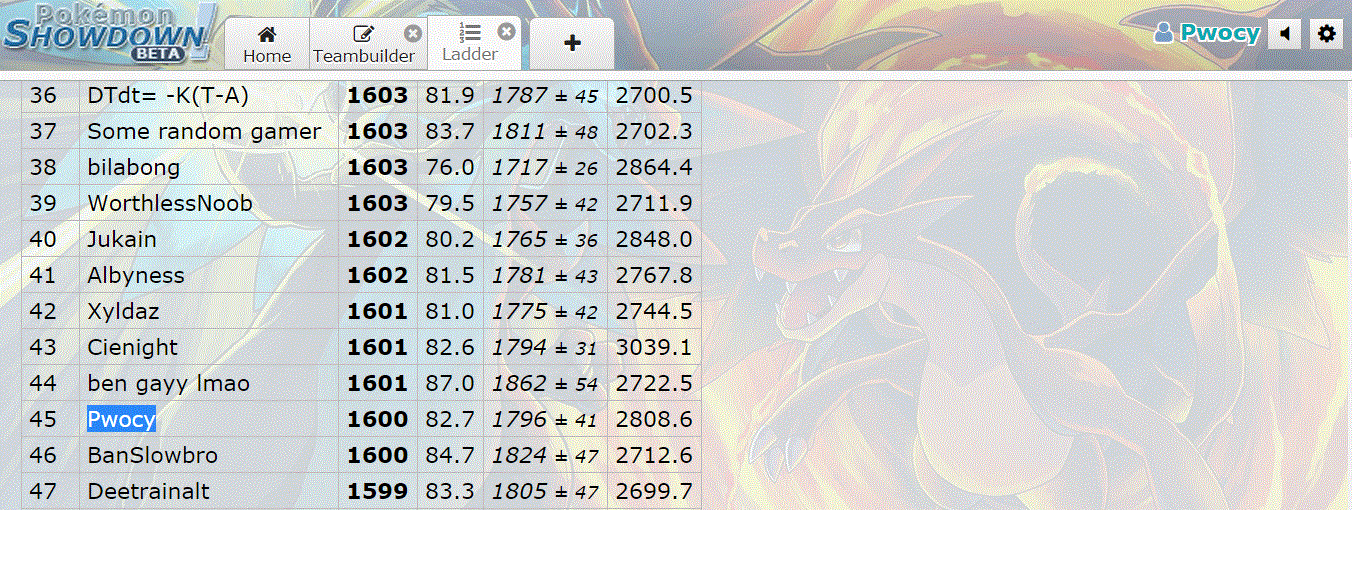Click the Pokémon Showdown logo
The width and height of the screenshot is (1366, 574).
tap(110, 32)
